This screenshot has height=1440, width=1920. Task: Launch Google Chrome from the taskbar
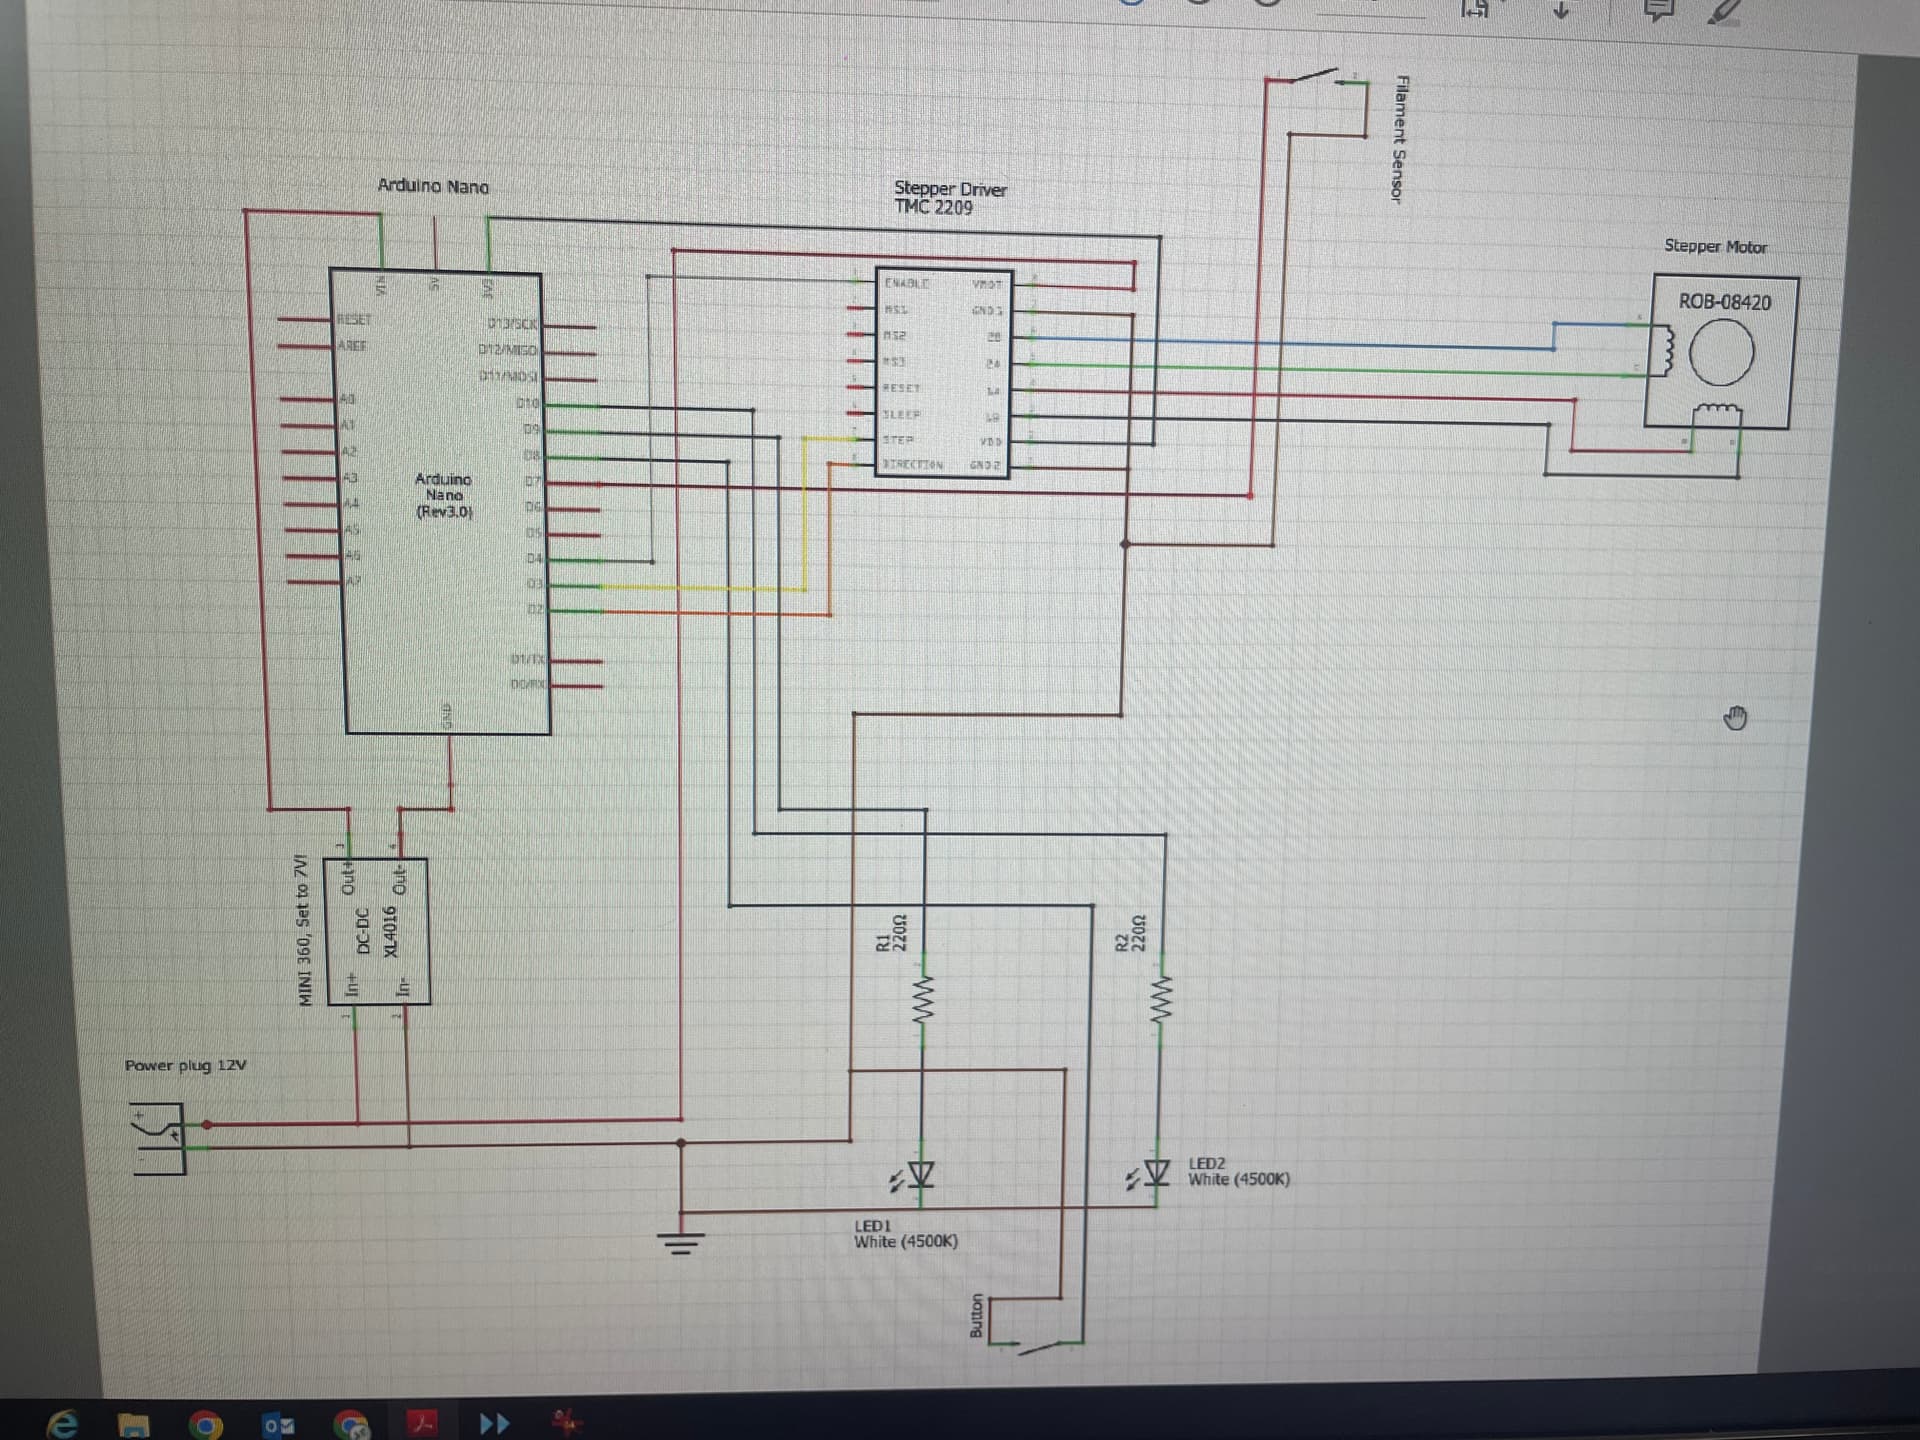point(207,1424)
